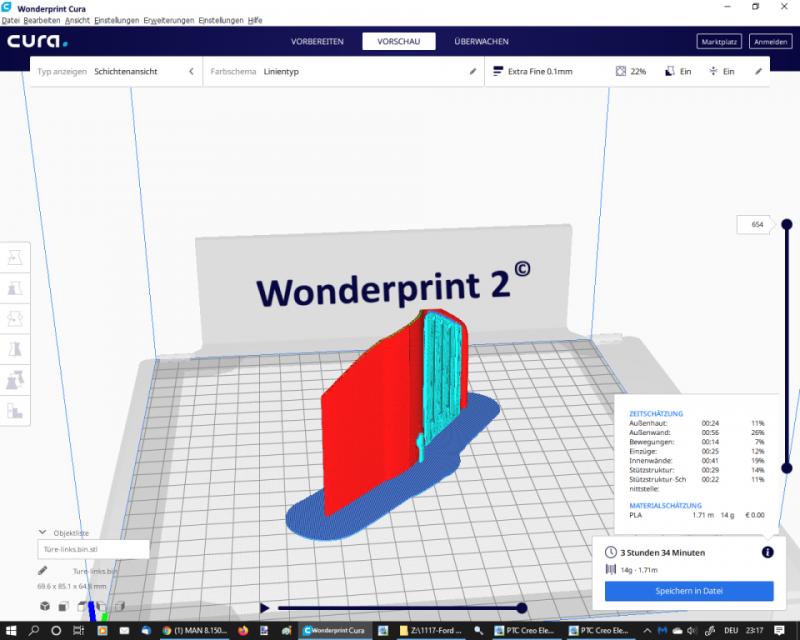Select the Mirror tool in left toolbar
The height and width of the screenshot is (640, 800).
(15, 350)
